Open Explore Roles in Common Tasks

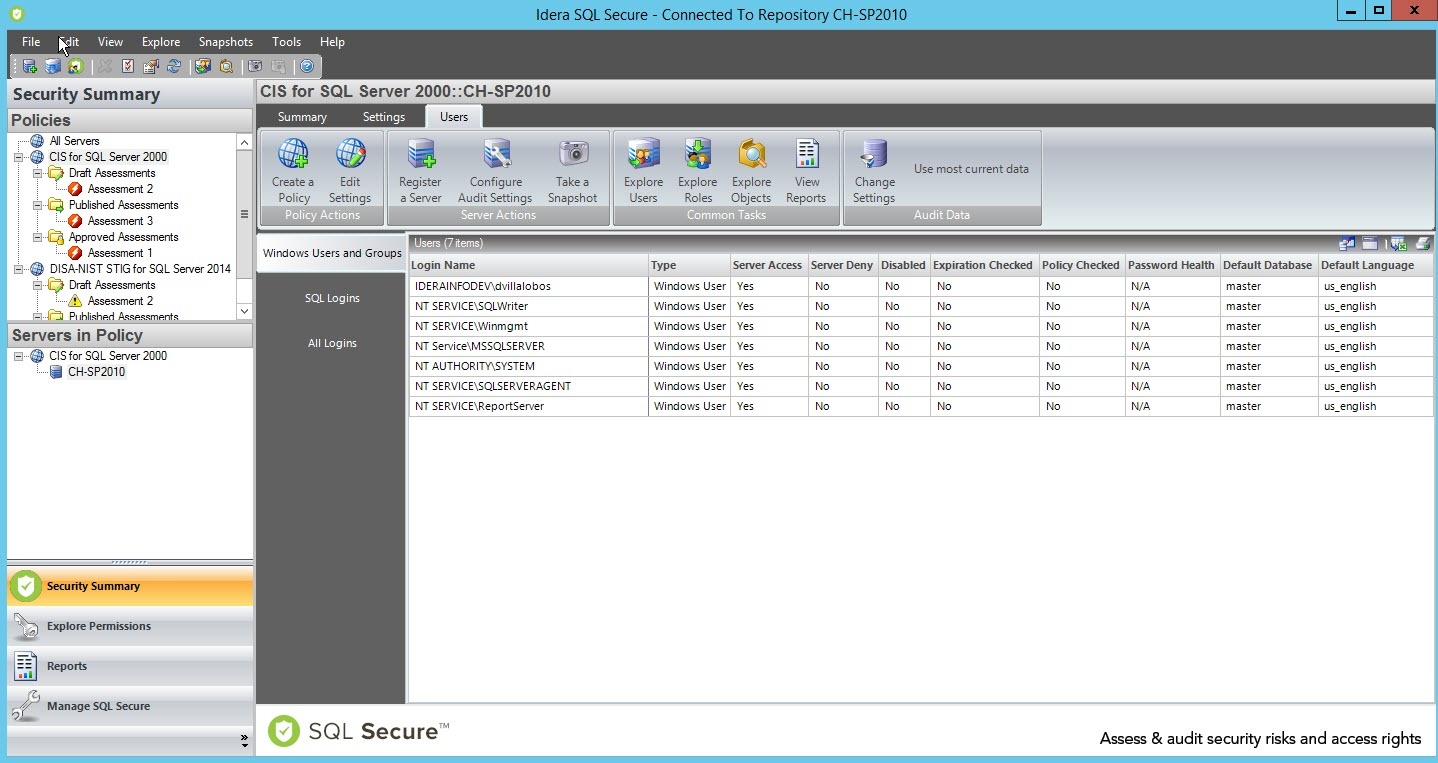click(697, 171)
